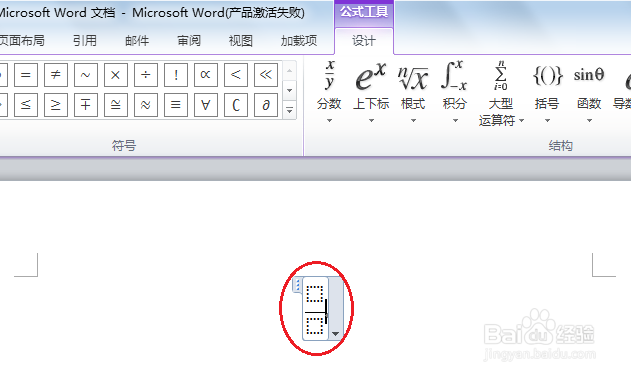Insert the much-less-than symbol
The image size is (631, 376).
266,75
